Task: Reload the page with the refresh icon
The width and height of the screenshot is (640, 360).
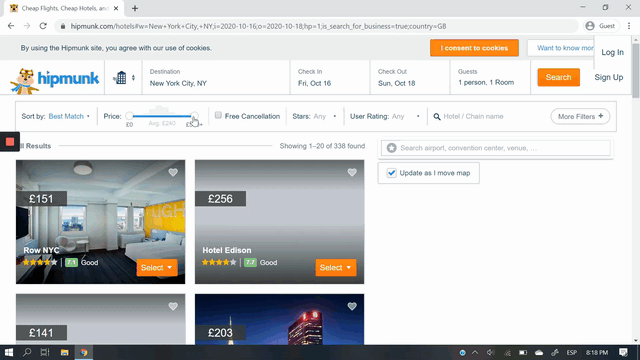Action: click(43, 26)
